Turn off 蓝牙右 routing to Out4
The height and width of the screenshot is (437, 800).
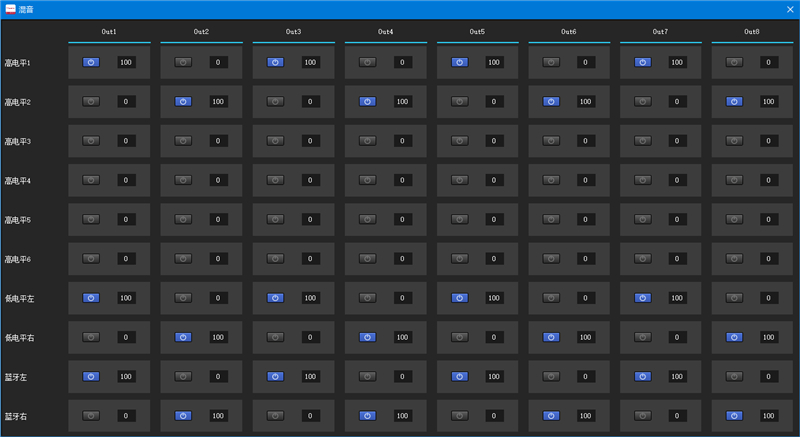pyautogui.click(x=367, y=416)
